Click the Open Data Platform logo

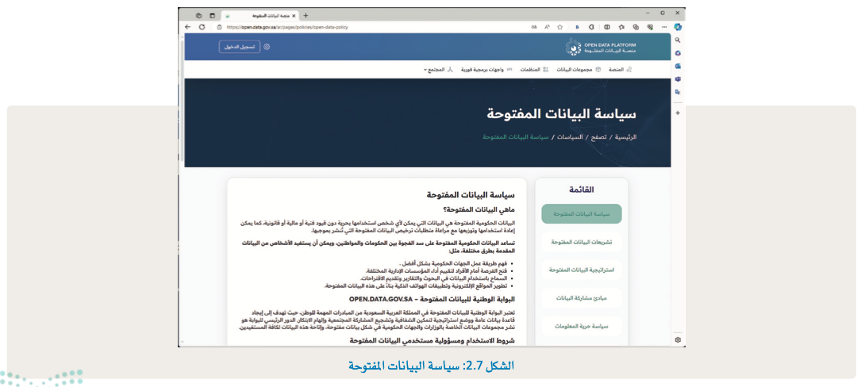click(x=601, y=47)
